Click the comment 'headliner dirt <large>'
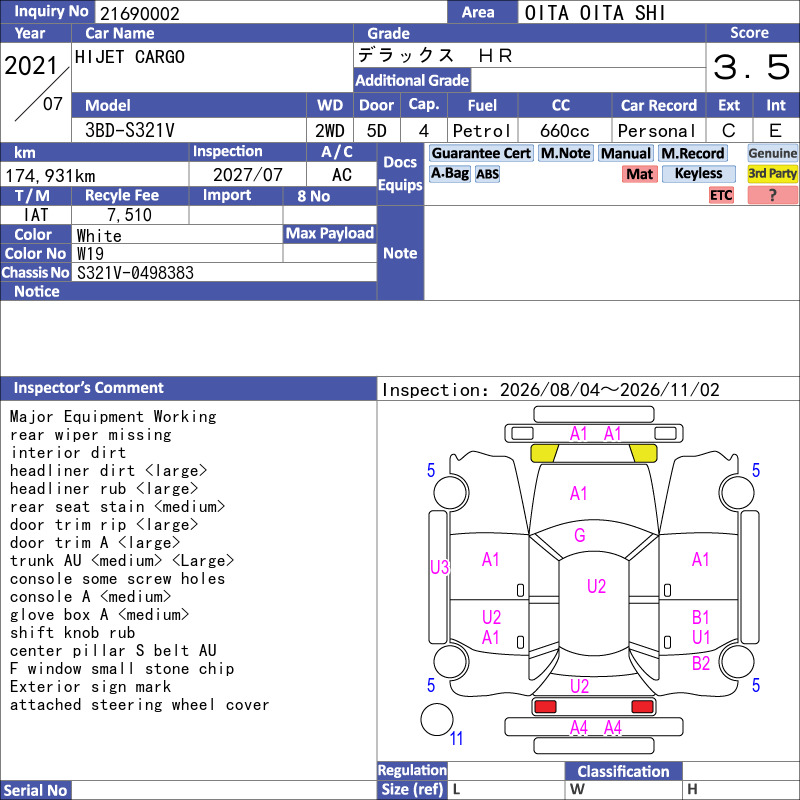The width and height of the screenshot is (800, 800). (109, 470)
